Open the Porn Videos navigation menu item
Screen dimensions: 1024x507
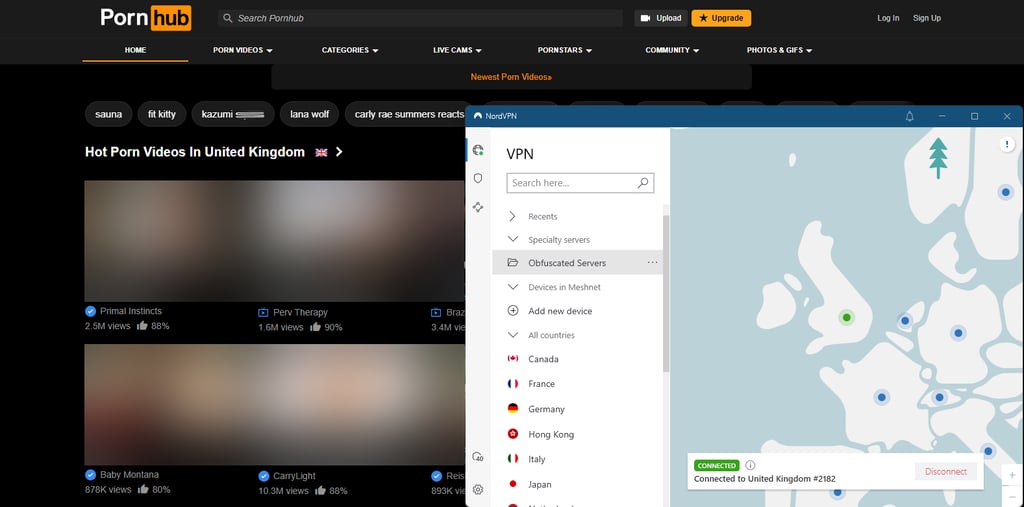click(243, 50)
